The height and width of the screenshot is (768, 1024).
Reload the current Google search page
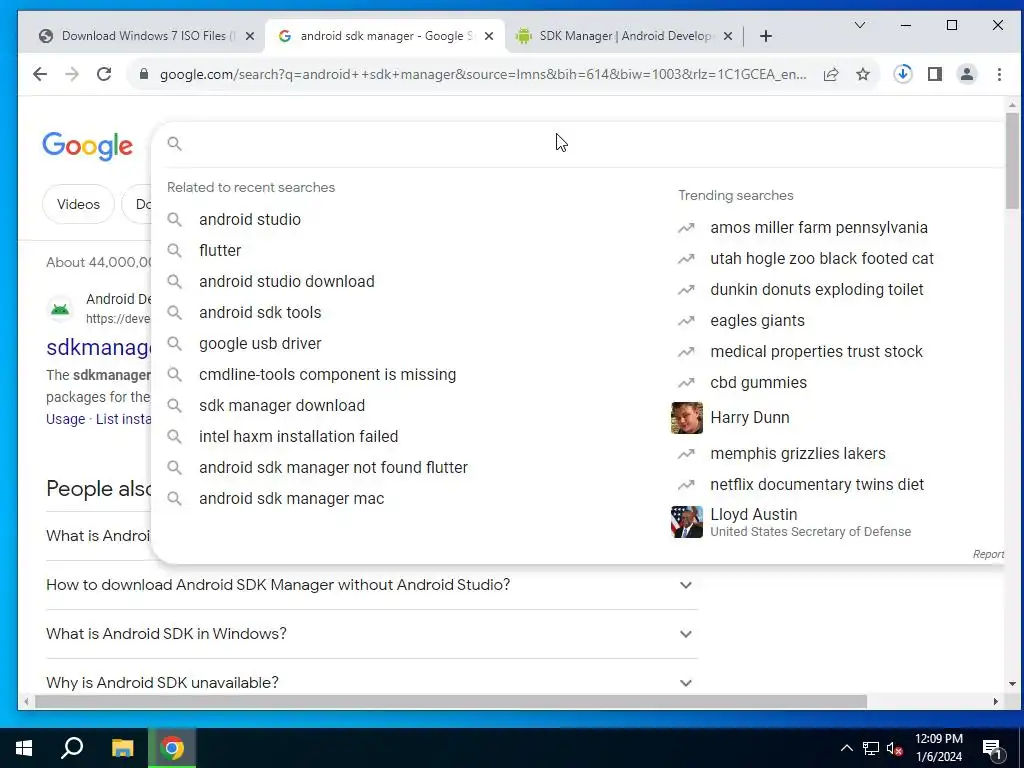point(104,74)
